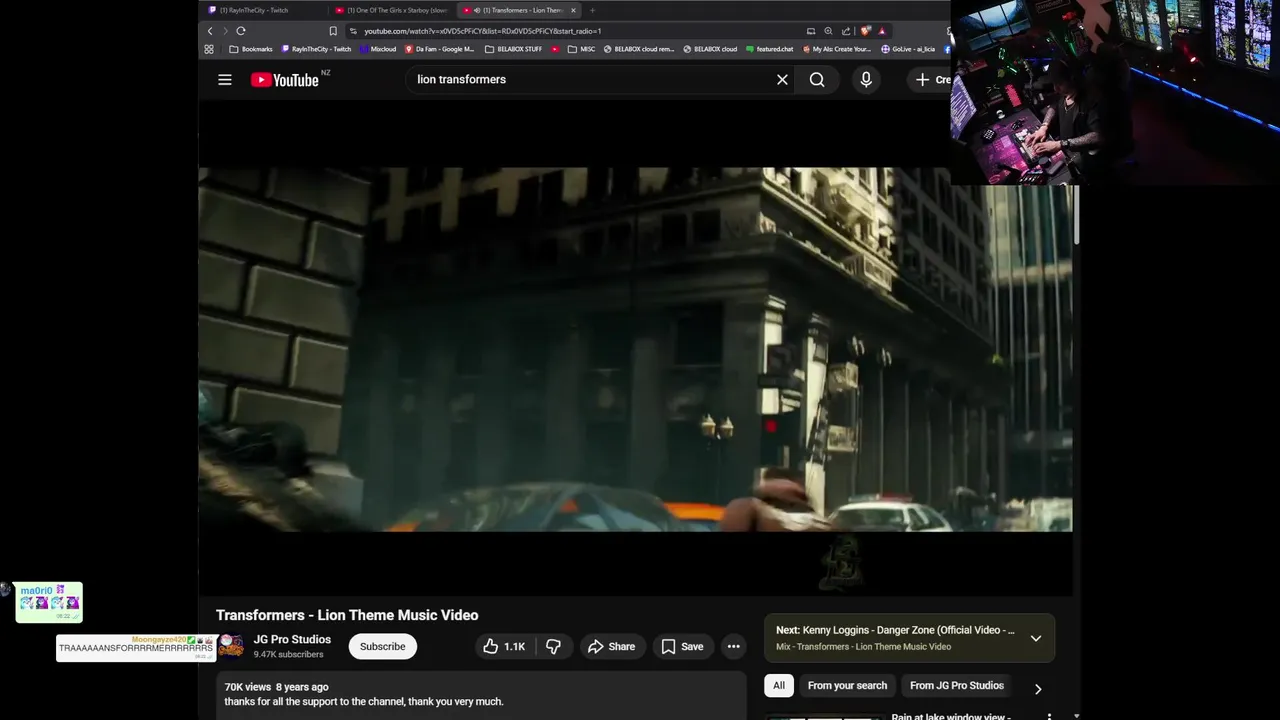The image size is (1280, 720).
Task: Open RayInTheCity - Twitch bookmark
Action: coord(316,49)
